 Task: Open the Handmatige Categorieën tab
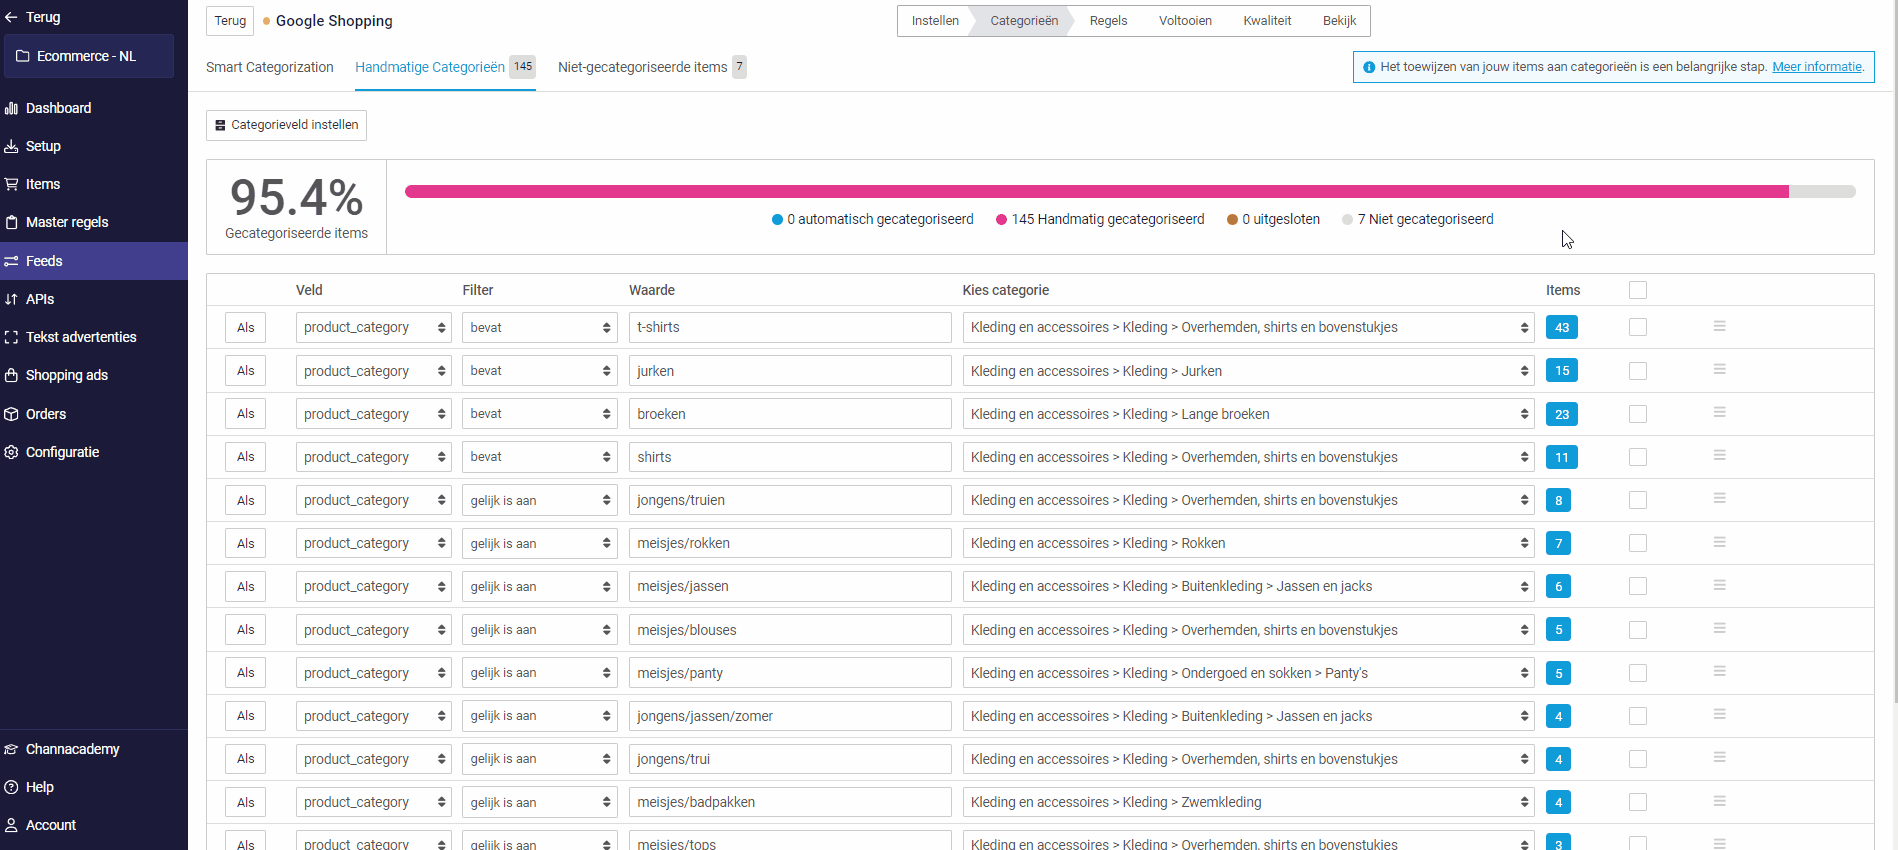(x=445, y=67)
